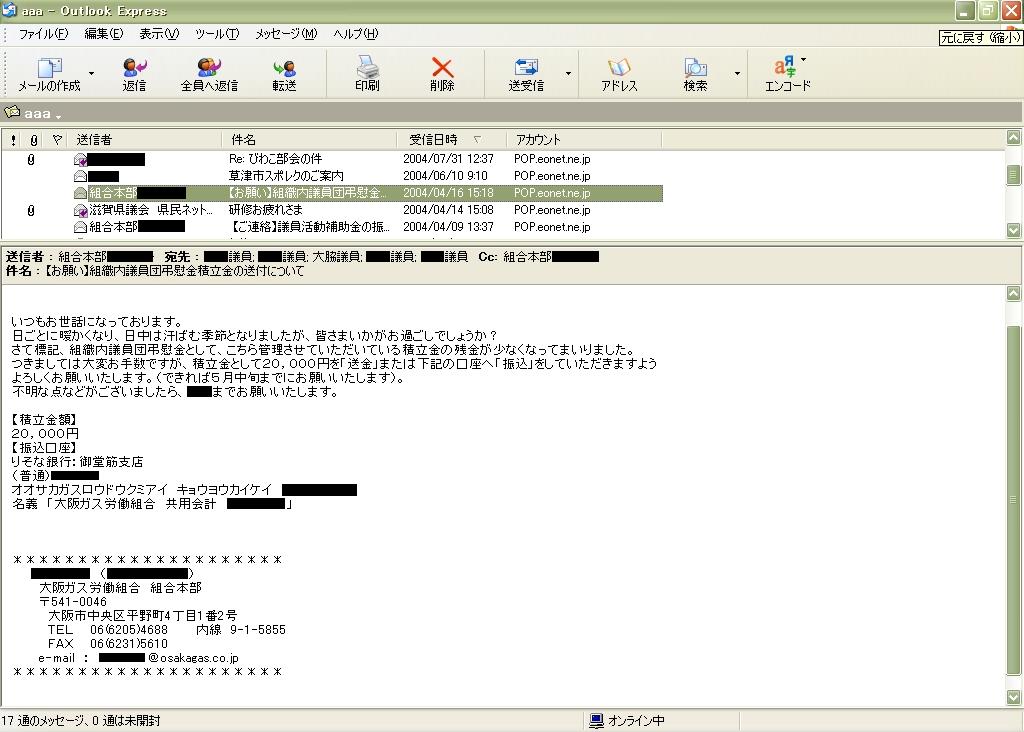Click the Outlook Express title bar icon
The height and width of the screenshot is (732, 1024).
(10, 10)
